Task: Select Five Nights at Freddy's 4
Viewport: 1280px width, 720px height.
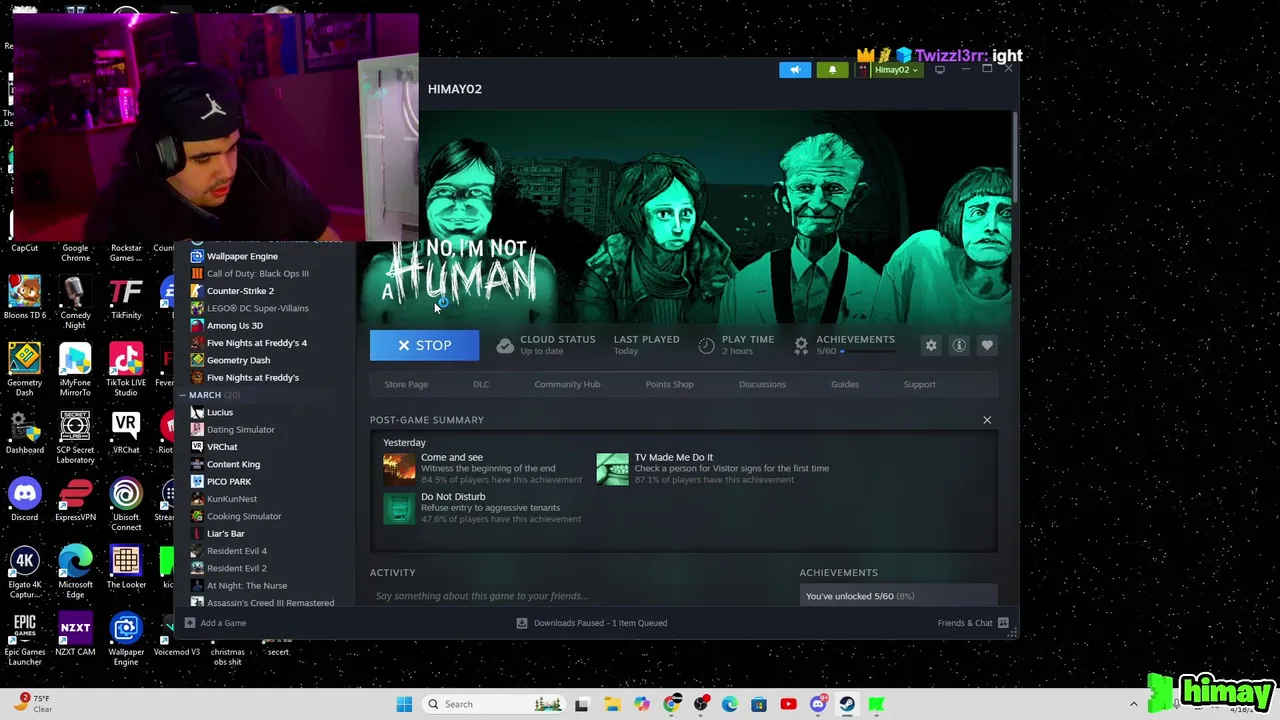Action: pos(256,343)
